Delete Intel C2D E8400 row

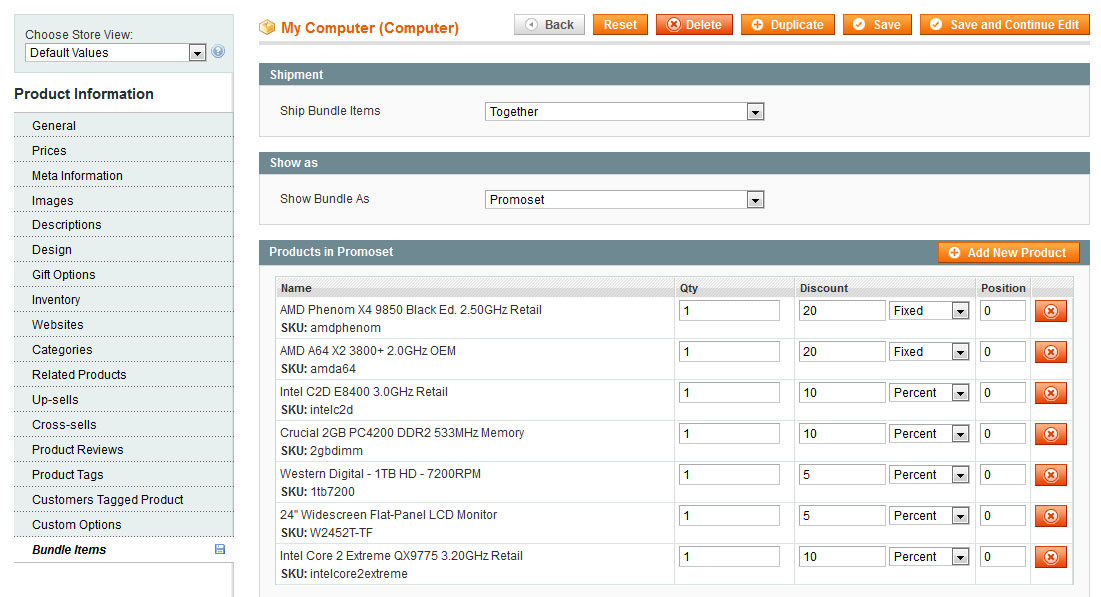click(1050, 393)
